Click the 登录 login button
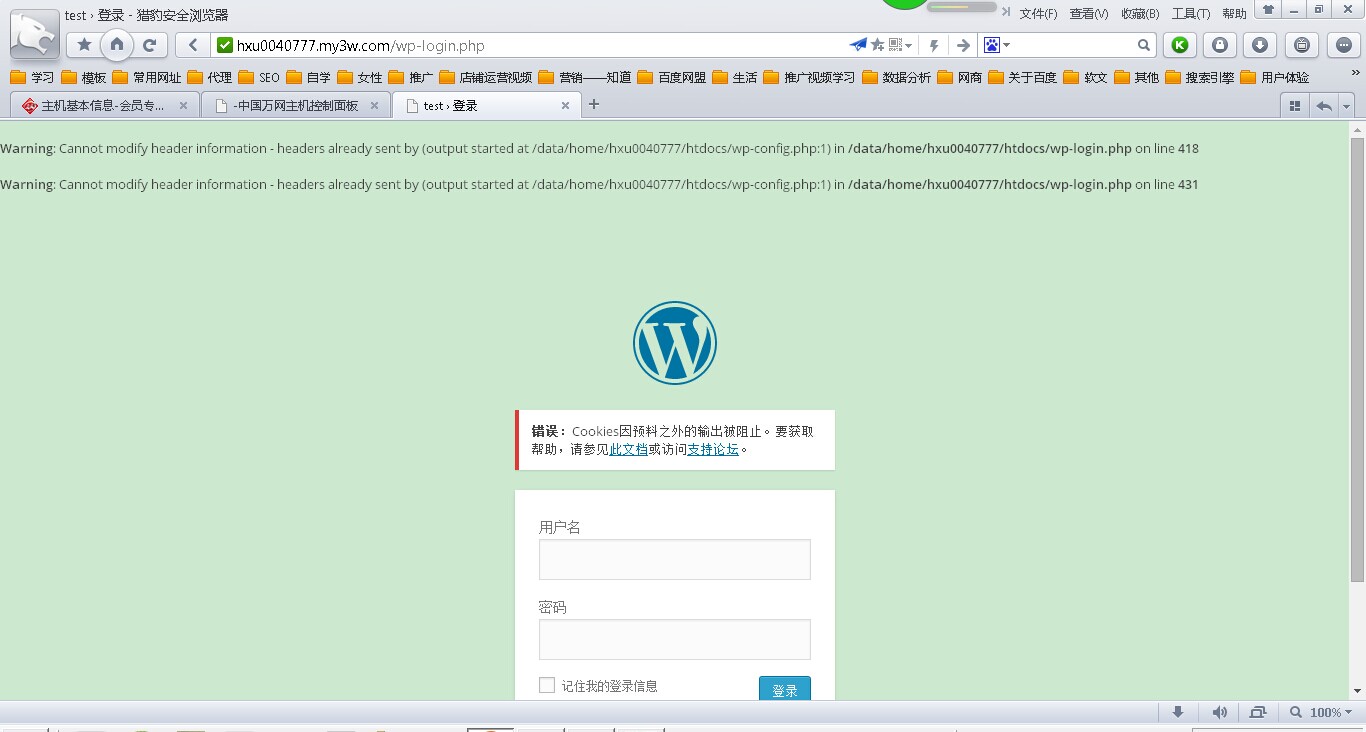Viewport: 1366px width, 732px height. pos(785,690)
